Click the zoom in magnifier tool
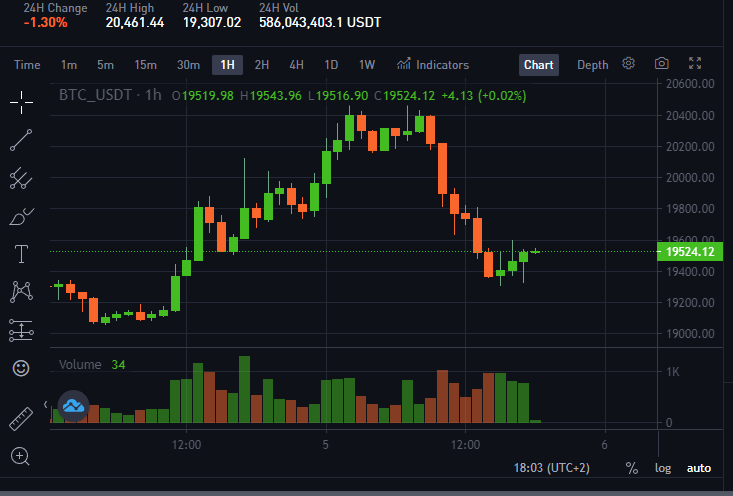This screenshot has width=733, height=496. click(x=20, y=456)
